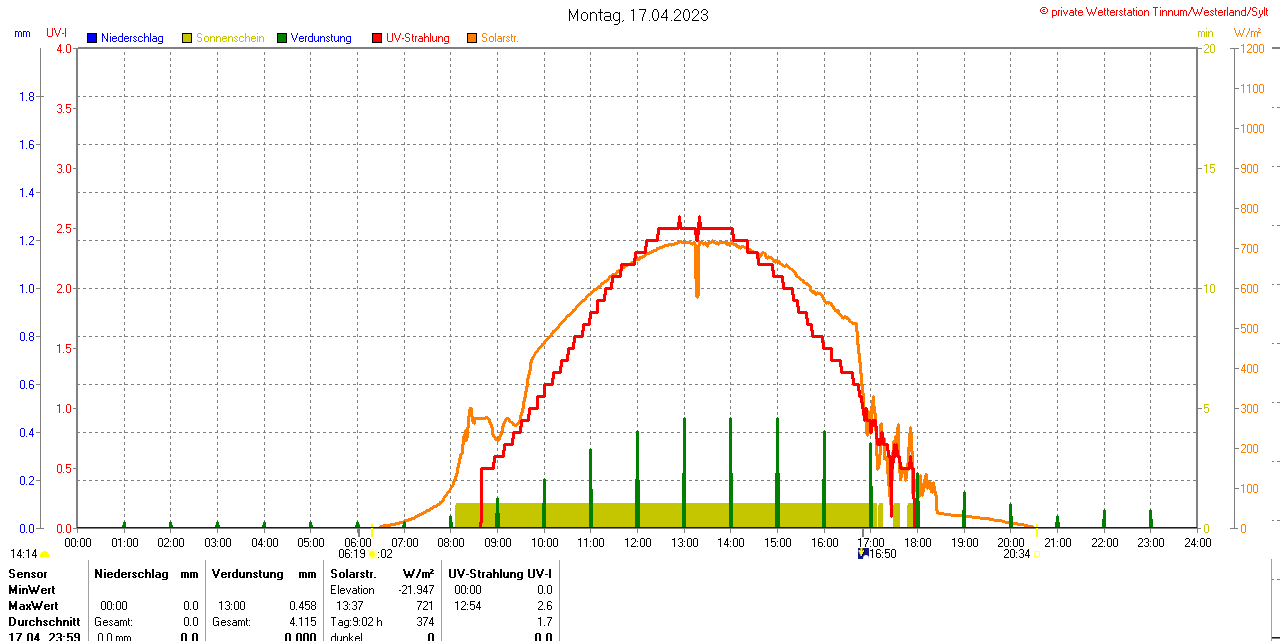Screen dimensions: 1280x641
Task: Click the Sonnenschein legend text
Action: 230,38
